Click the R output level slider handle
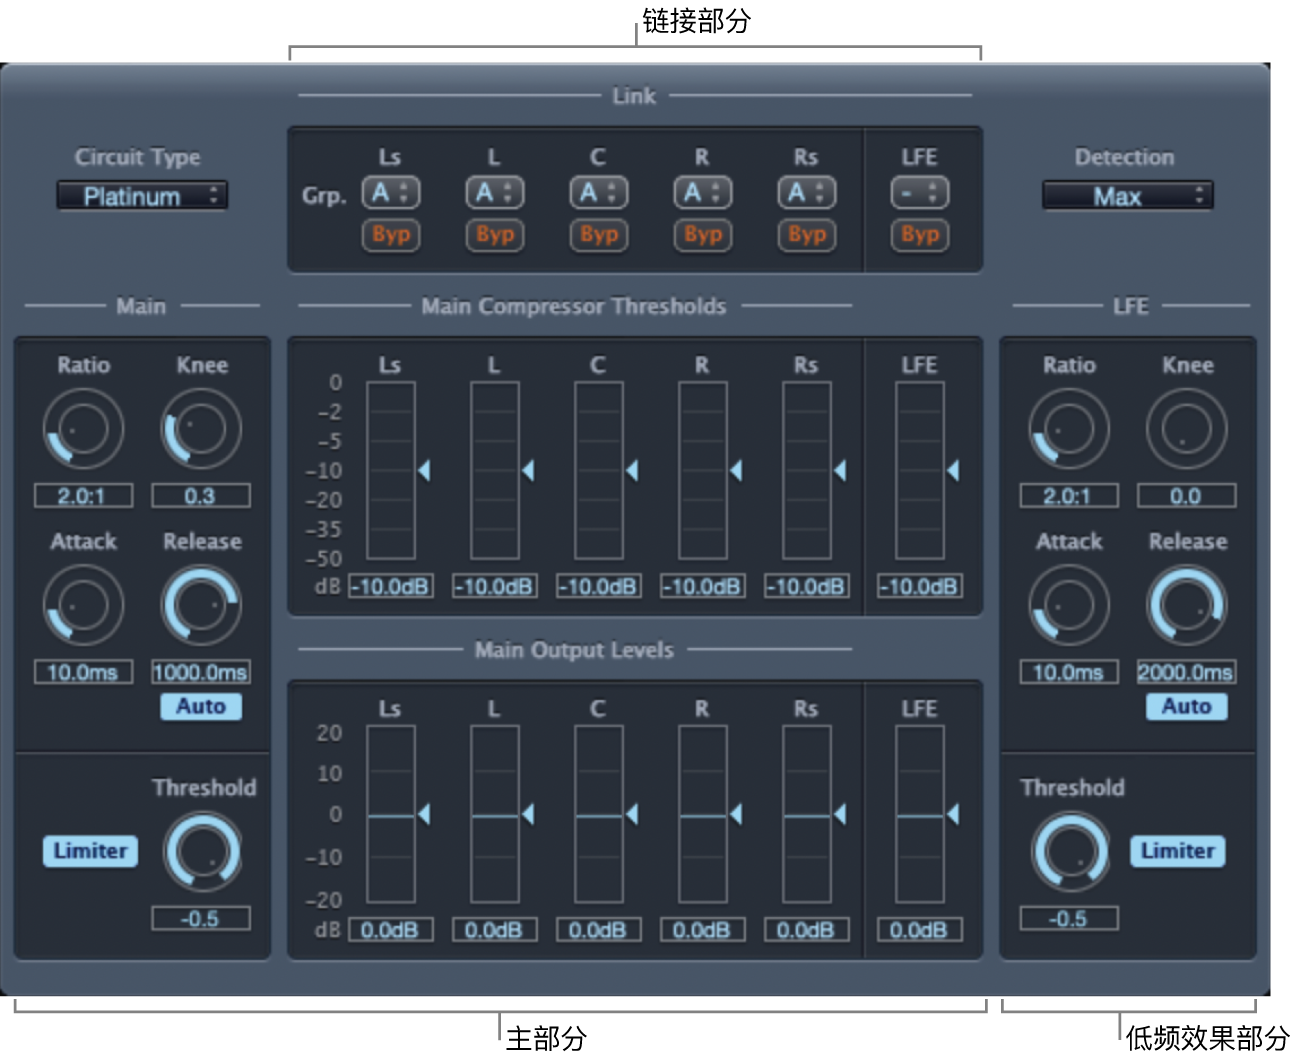The image size is (1298, 1061). point(736,815)
